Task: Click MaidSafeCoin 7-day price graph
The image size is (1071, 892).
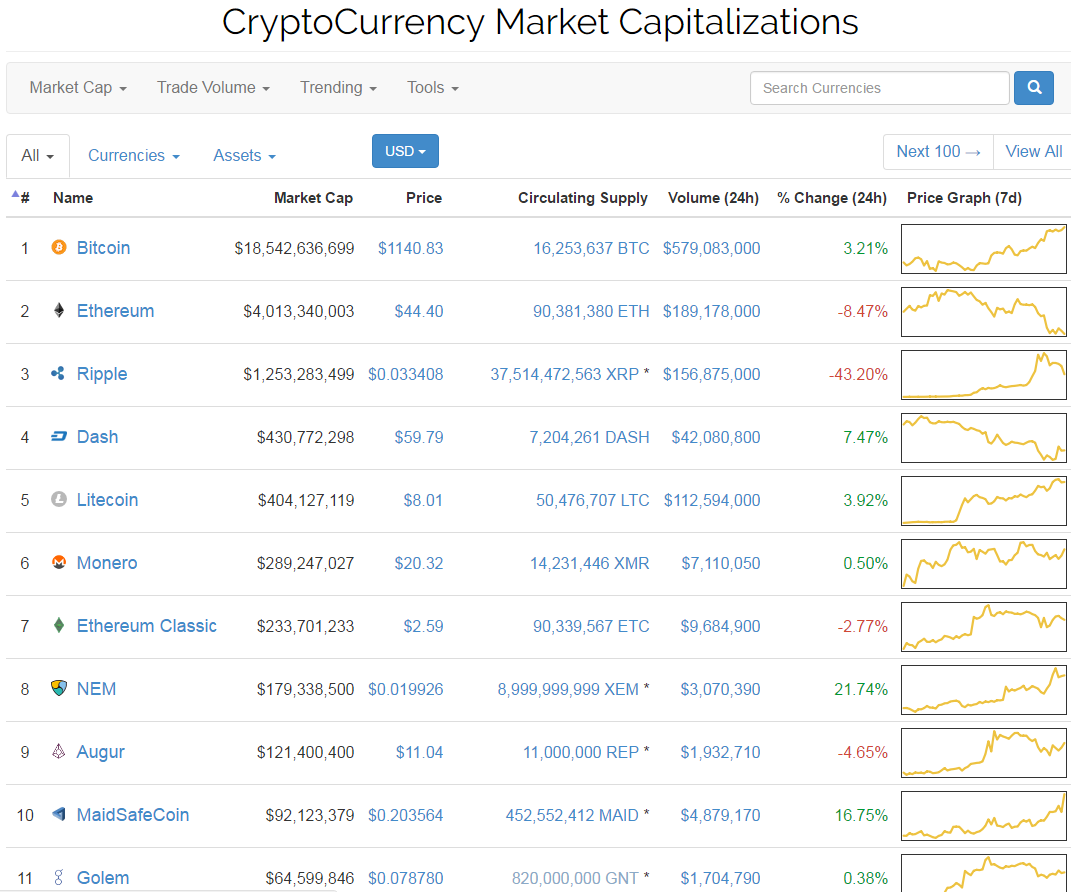Action: coord(984,816)
